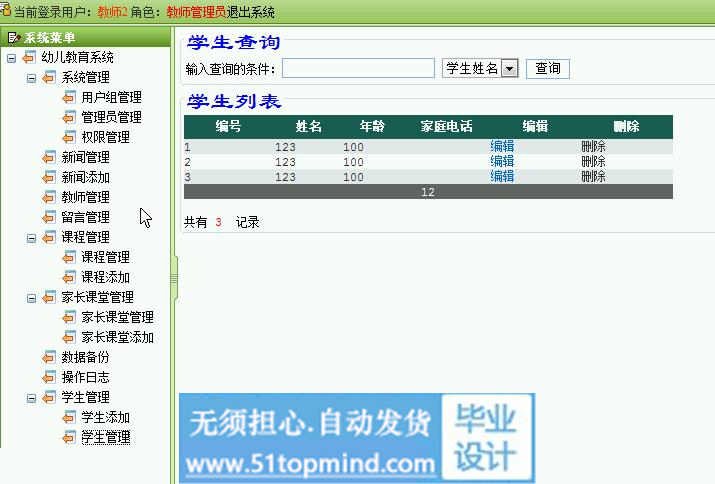Viewport: 715px width, 484px height.
Task: Collapse the parent 学生管理 branch toggle
Action: (31, 398)
